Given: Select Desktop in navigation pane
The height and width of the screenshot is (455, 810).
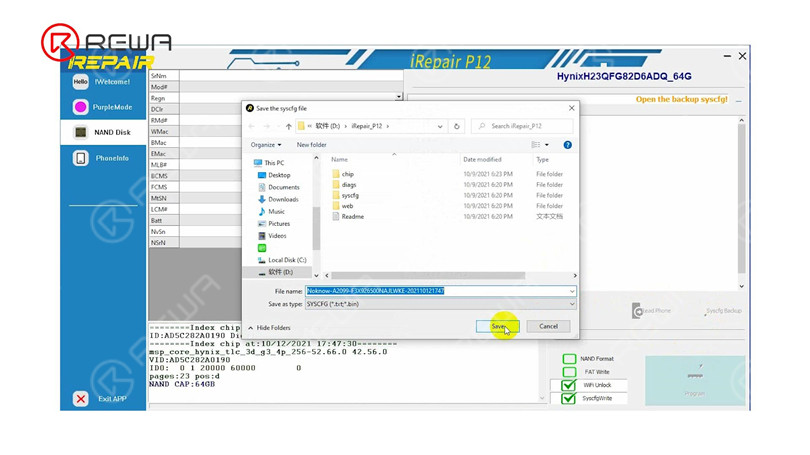Looking at the screenshot, I should pos(274,175).
